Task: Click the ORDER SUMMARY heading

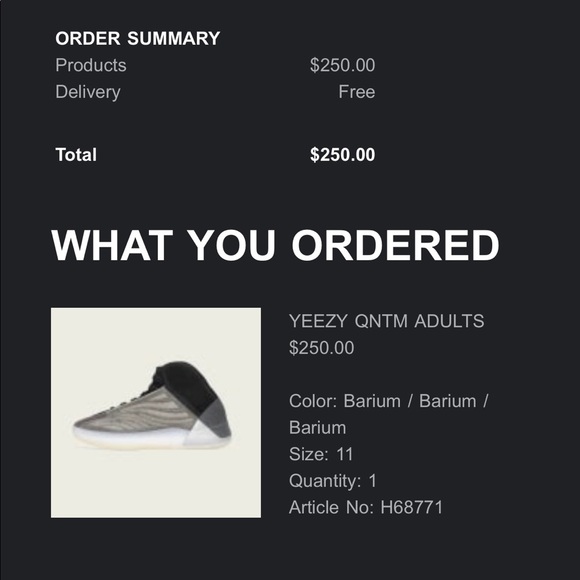Action: [138, 38]
